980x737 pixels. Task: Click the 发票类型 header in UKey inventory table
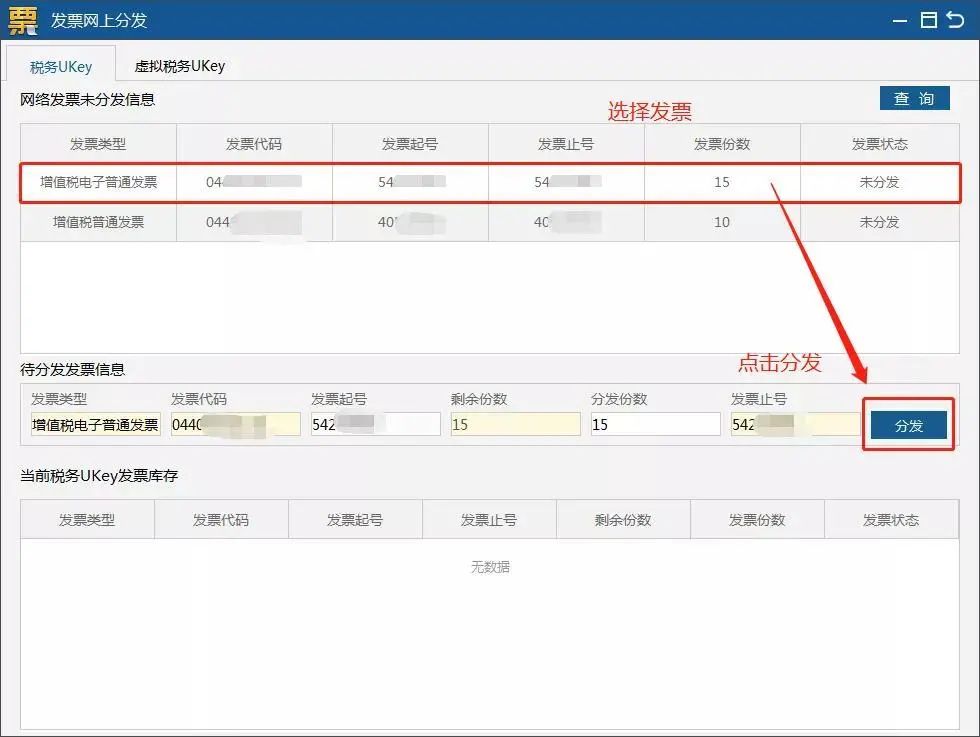coord(87,519)
